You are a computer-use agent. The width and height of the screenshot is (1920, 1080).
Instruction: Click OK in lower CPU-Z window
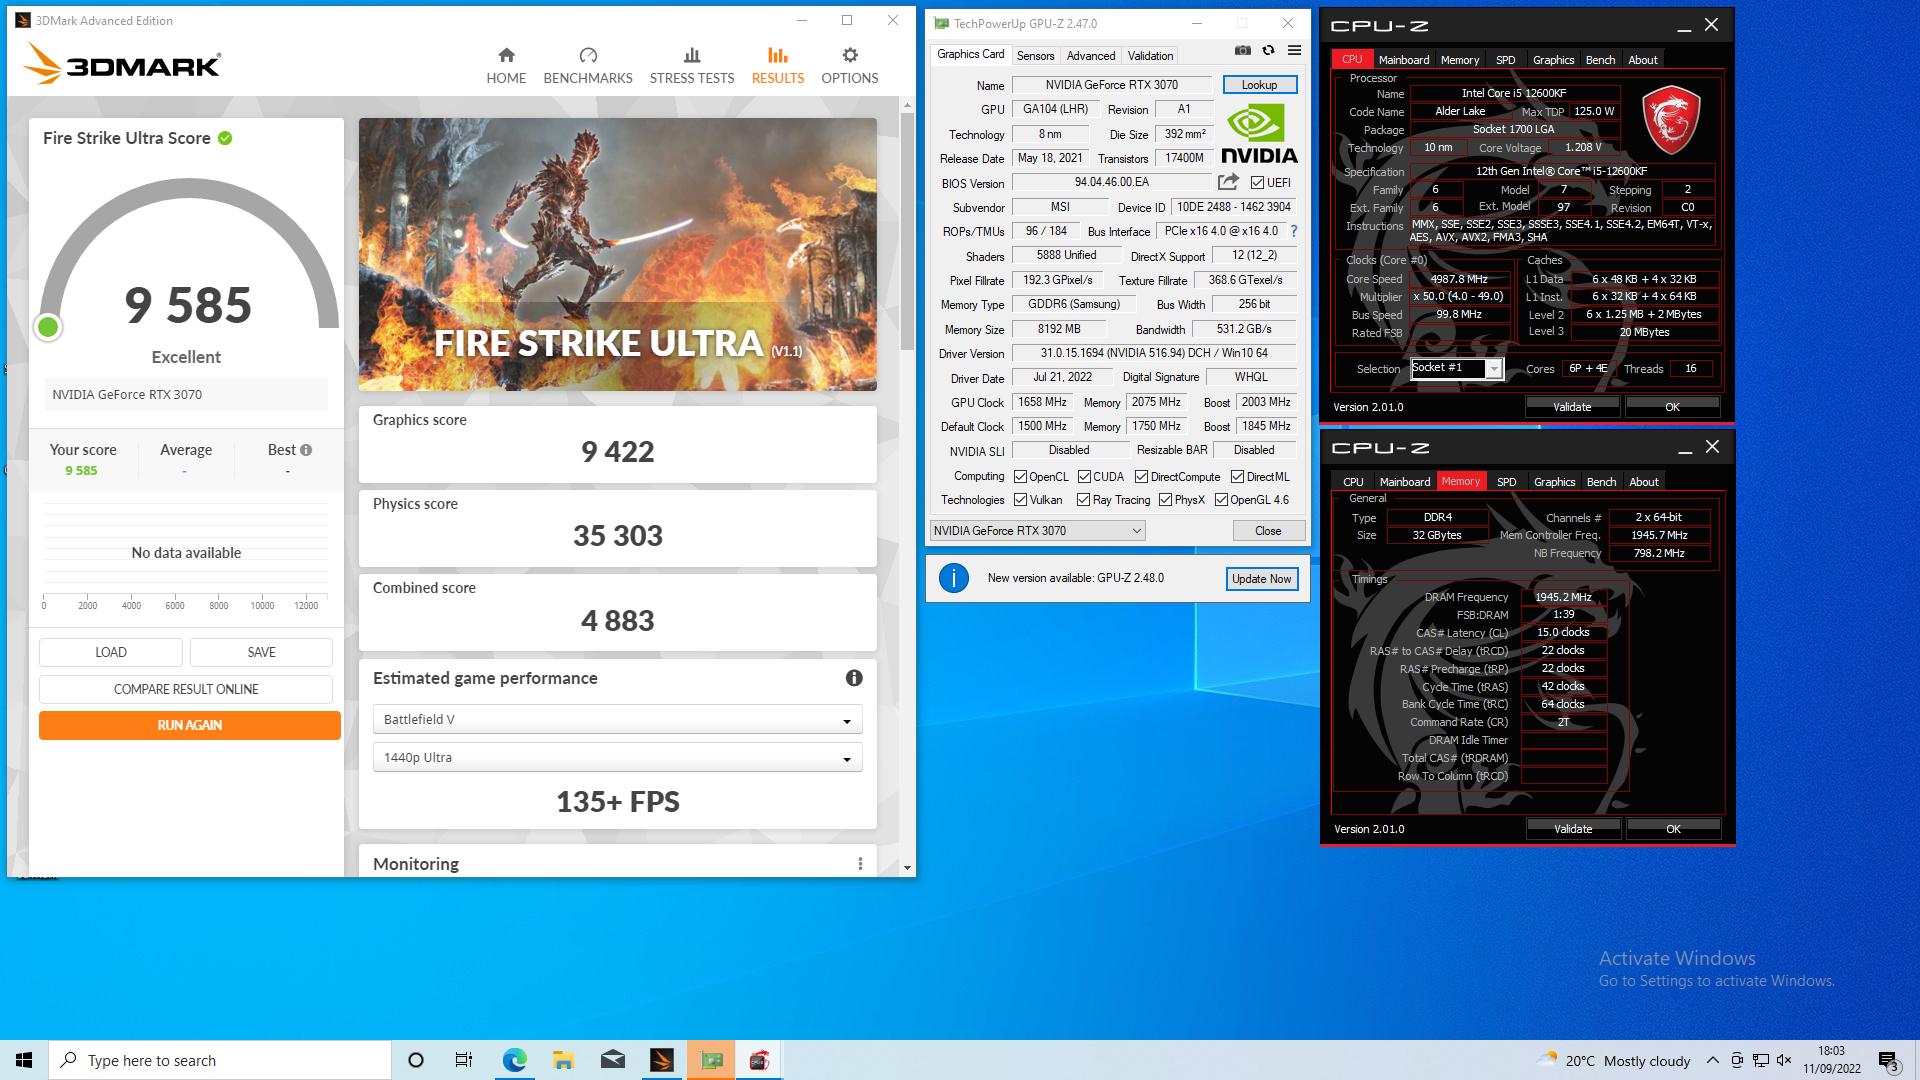point(1673,829)
